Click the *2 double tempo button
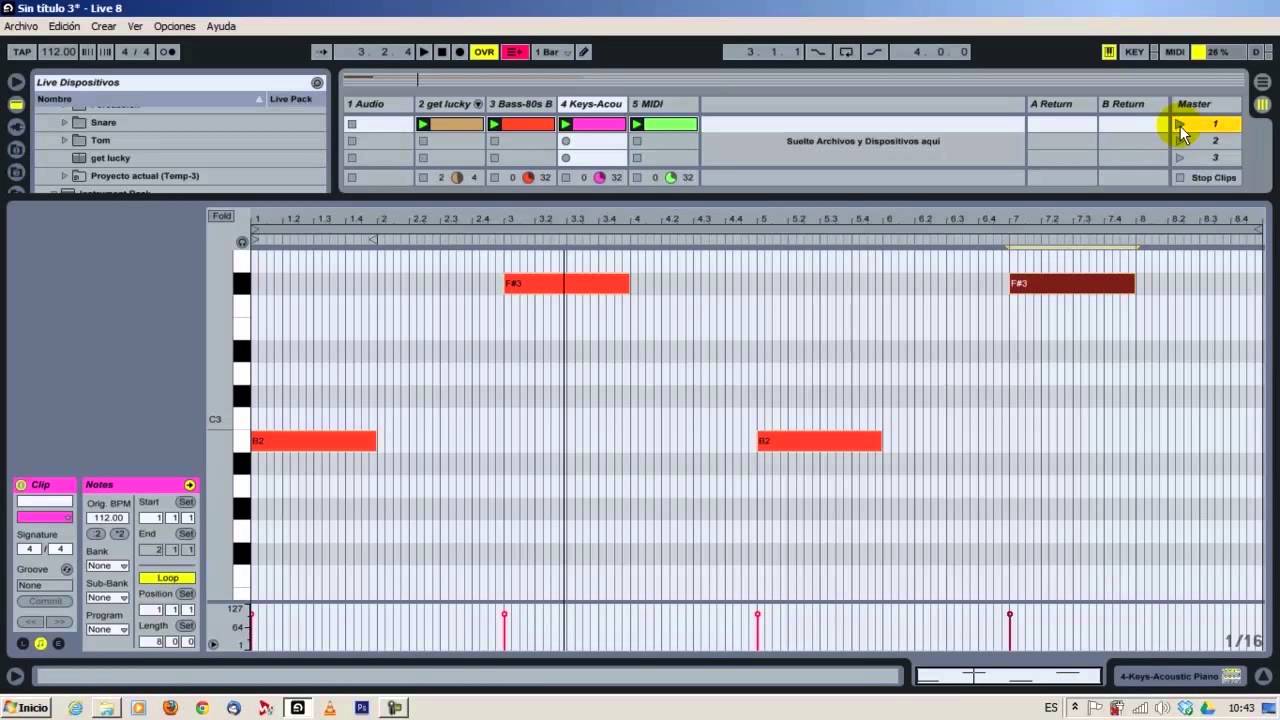Image resolution: width=1280 pixels, height=720 pixels. [119, 534]
